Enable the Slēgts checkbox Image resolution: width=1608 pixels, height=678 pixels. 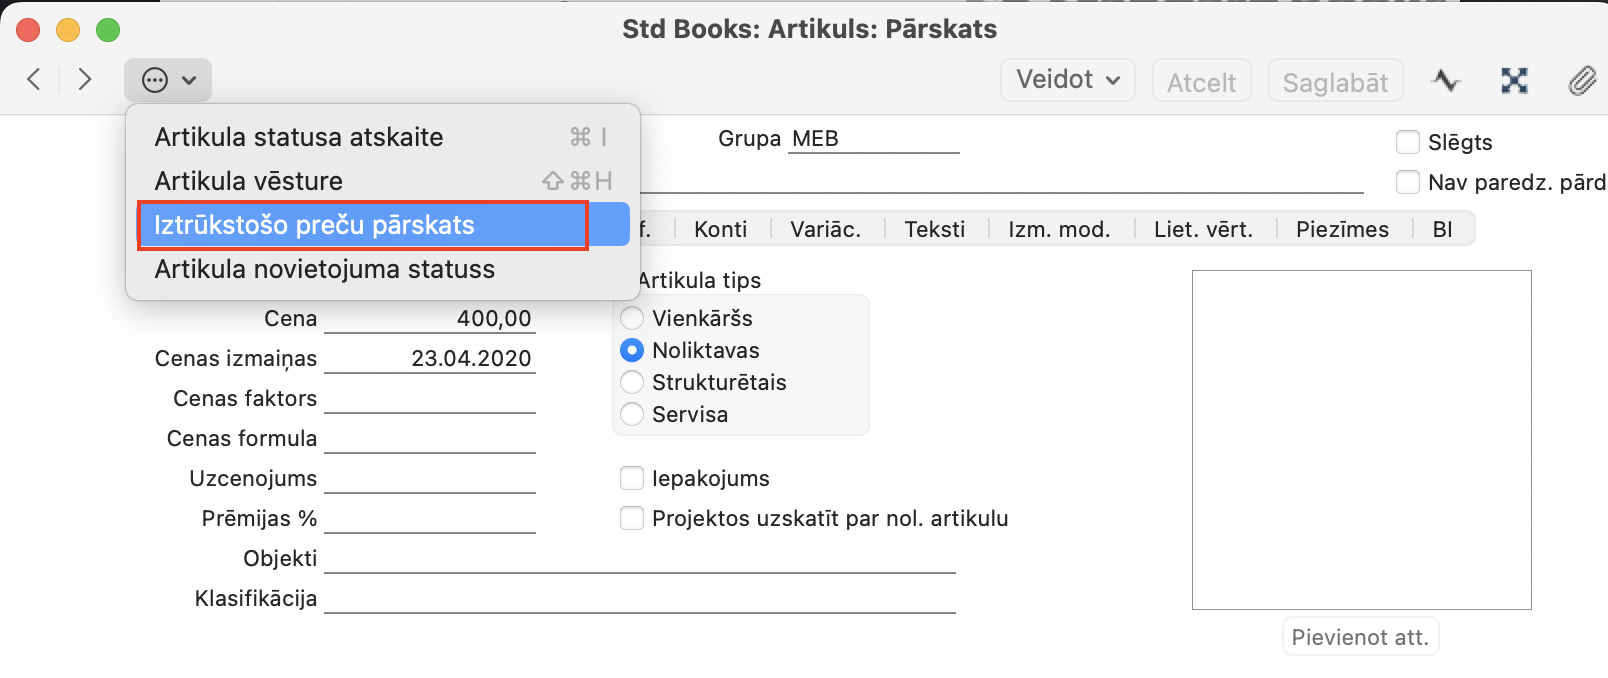tap(1408, 142)
